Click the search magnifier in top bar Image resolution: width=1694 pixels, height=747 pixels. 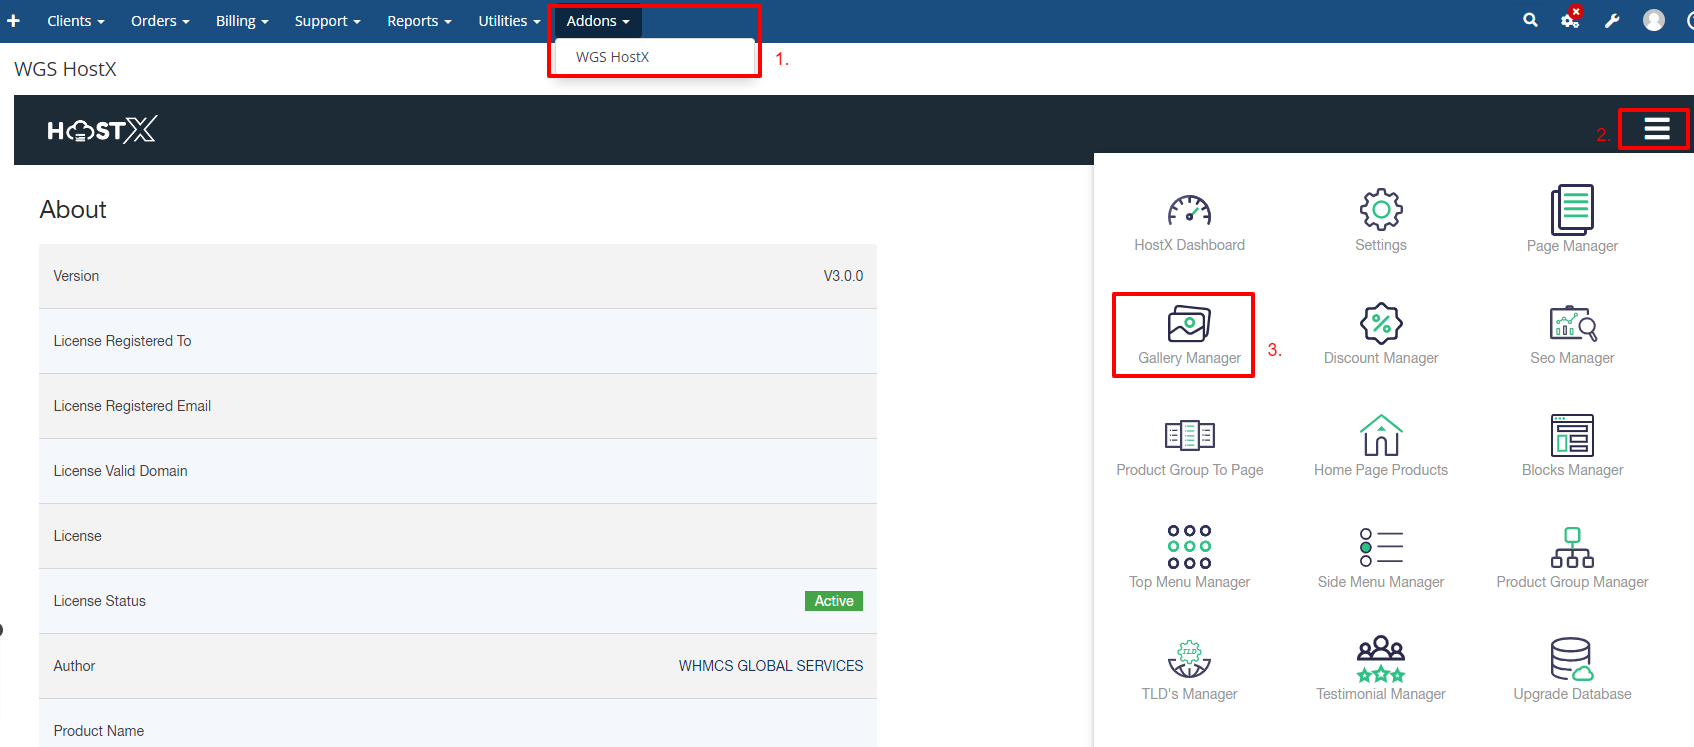coord(1530,20)
